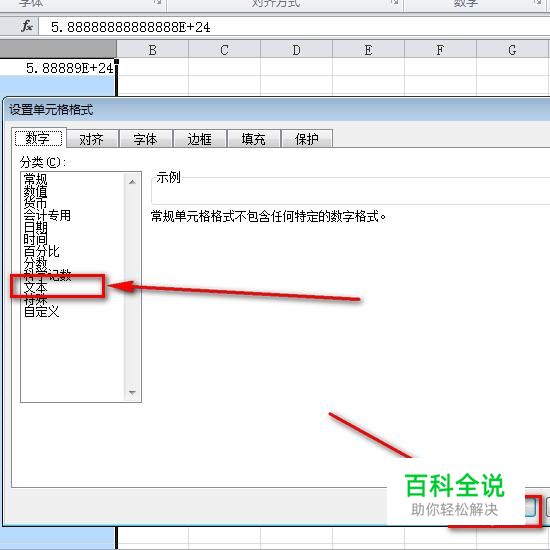Select 分数 in the category list
This screenshot has height=550, width=550.
tap(35, 263)
